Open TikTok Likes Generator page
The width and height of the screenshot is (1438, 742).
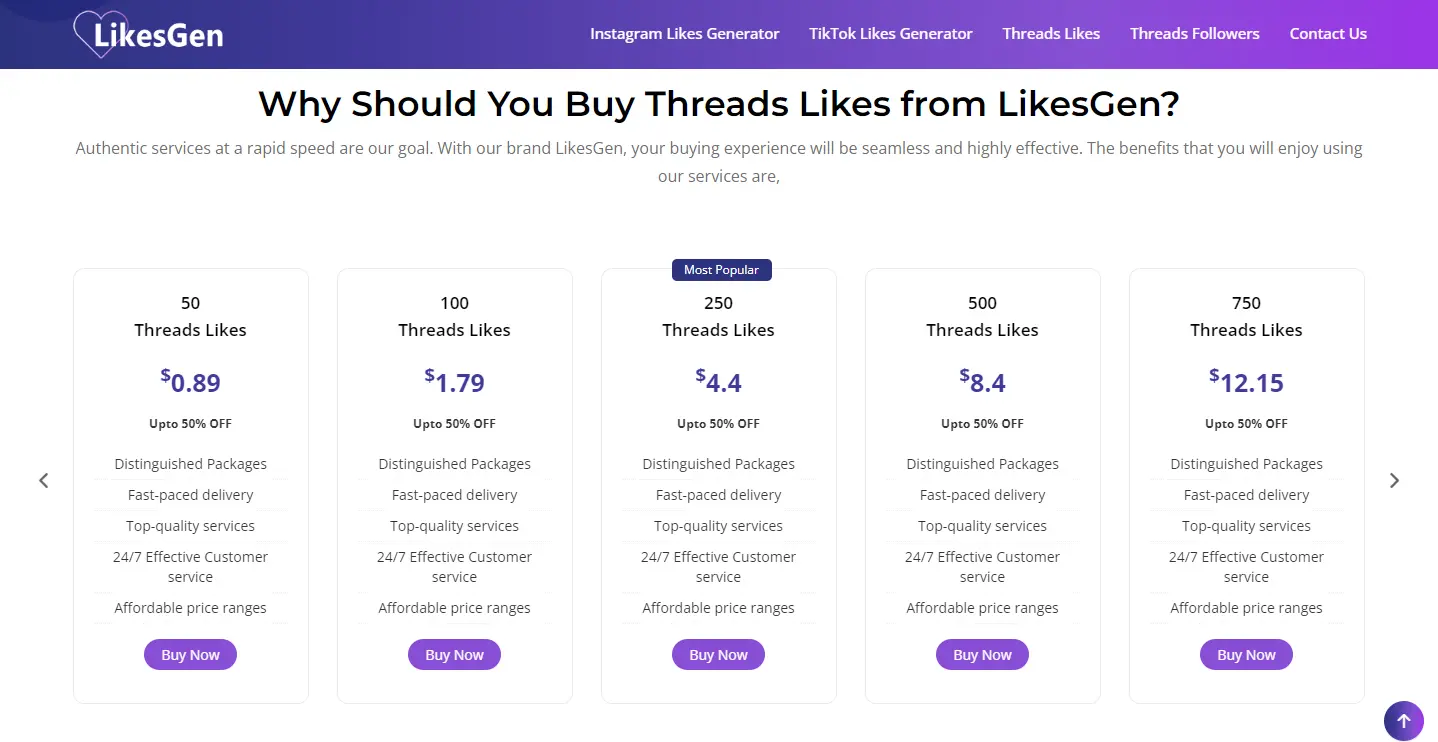[x=890, y=34]
